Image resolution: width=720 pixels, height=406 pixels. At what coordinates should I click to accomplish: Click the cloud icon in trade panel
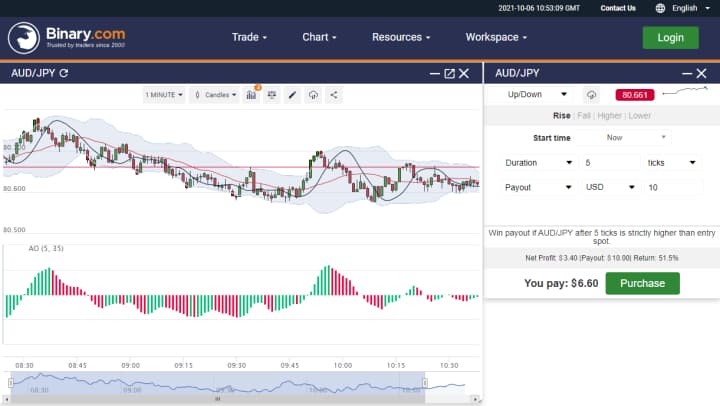point(591,95)
